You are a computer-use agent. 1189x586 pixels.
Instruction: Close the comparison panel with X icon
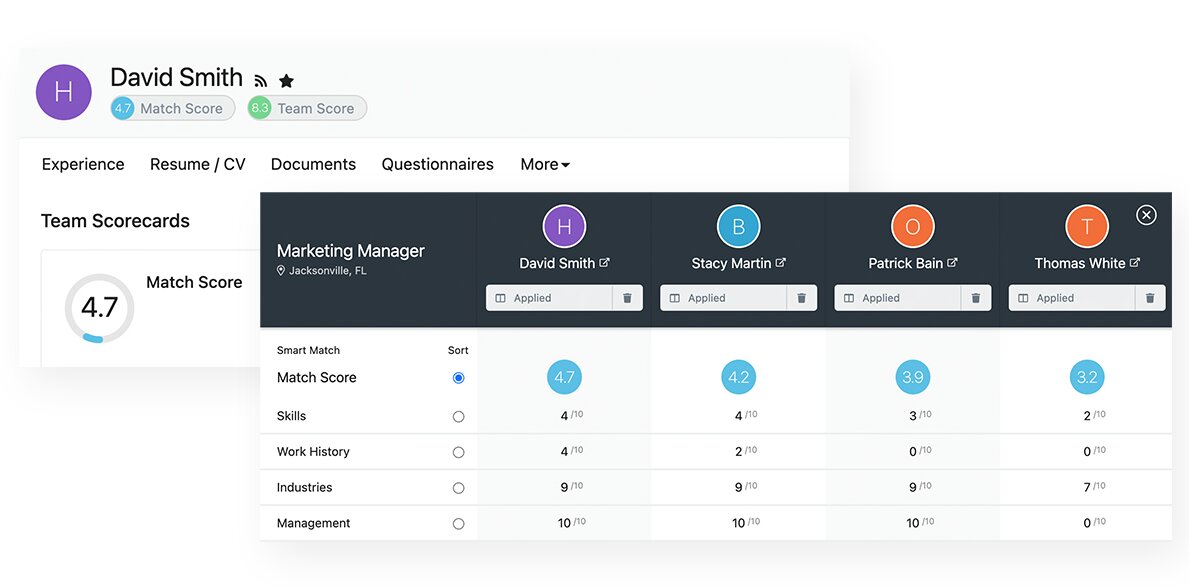[1146, 215]
